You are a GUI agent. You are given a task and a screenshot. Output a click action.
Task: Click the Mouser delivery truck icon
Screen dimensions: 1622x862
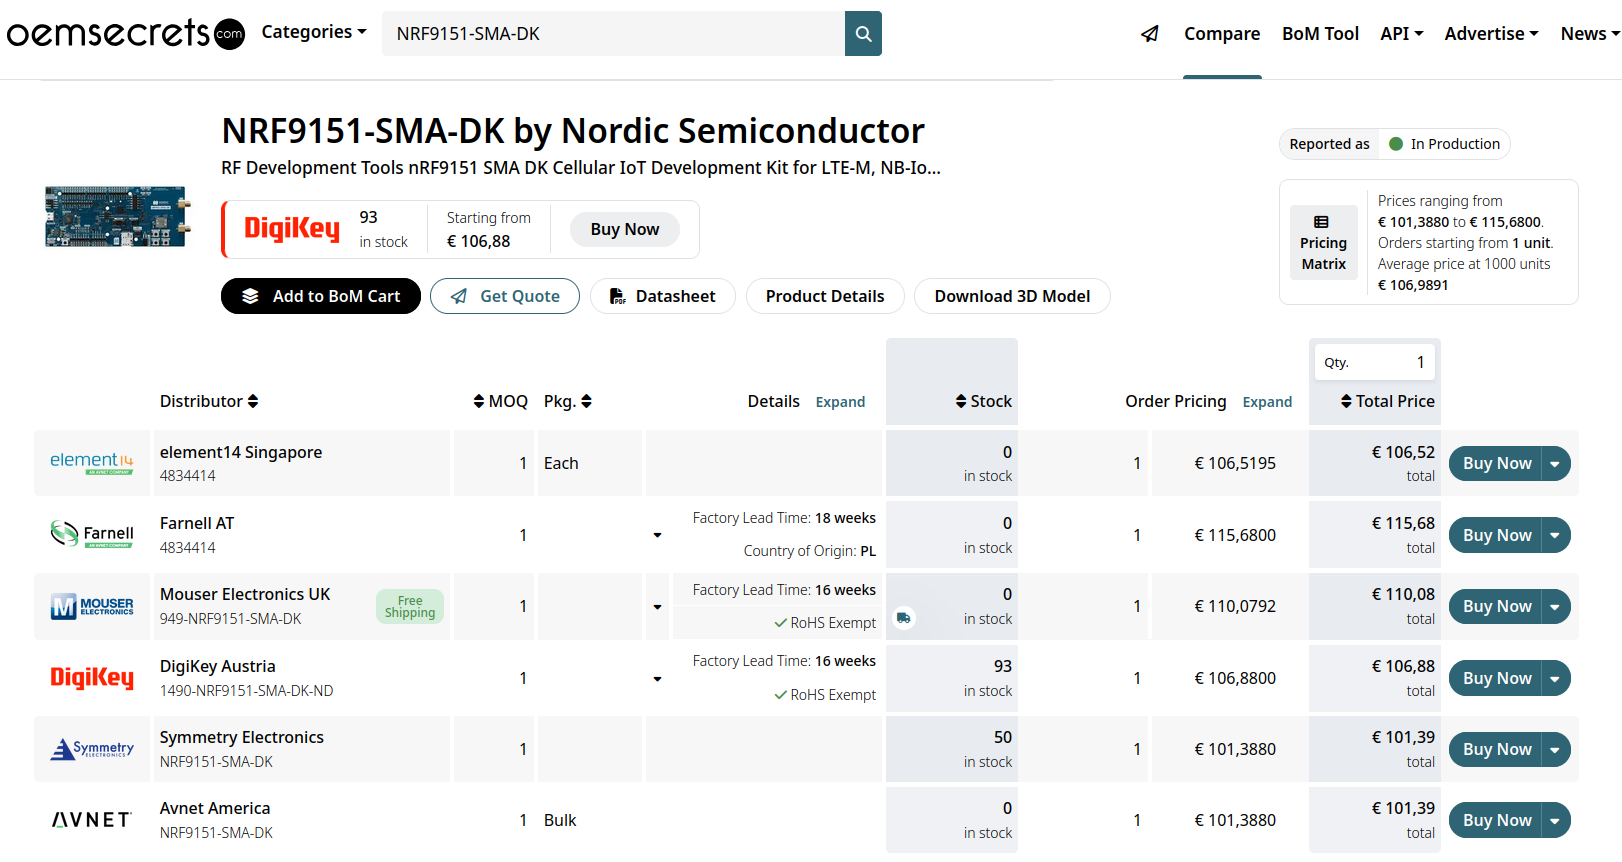coord(903,618)
